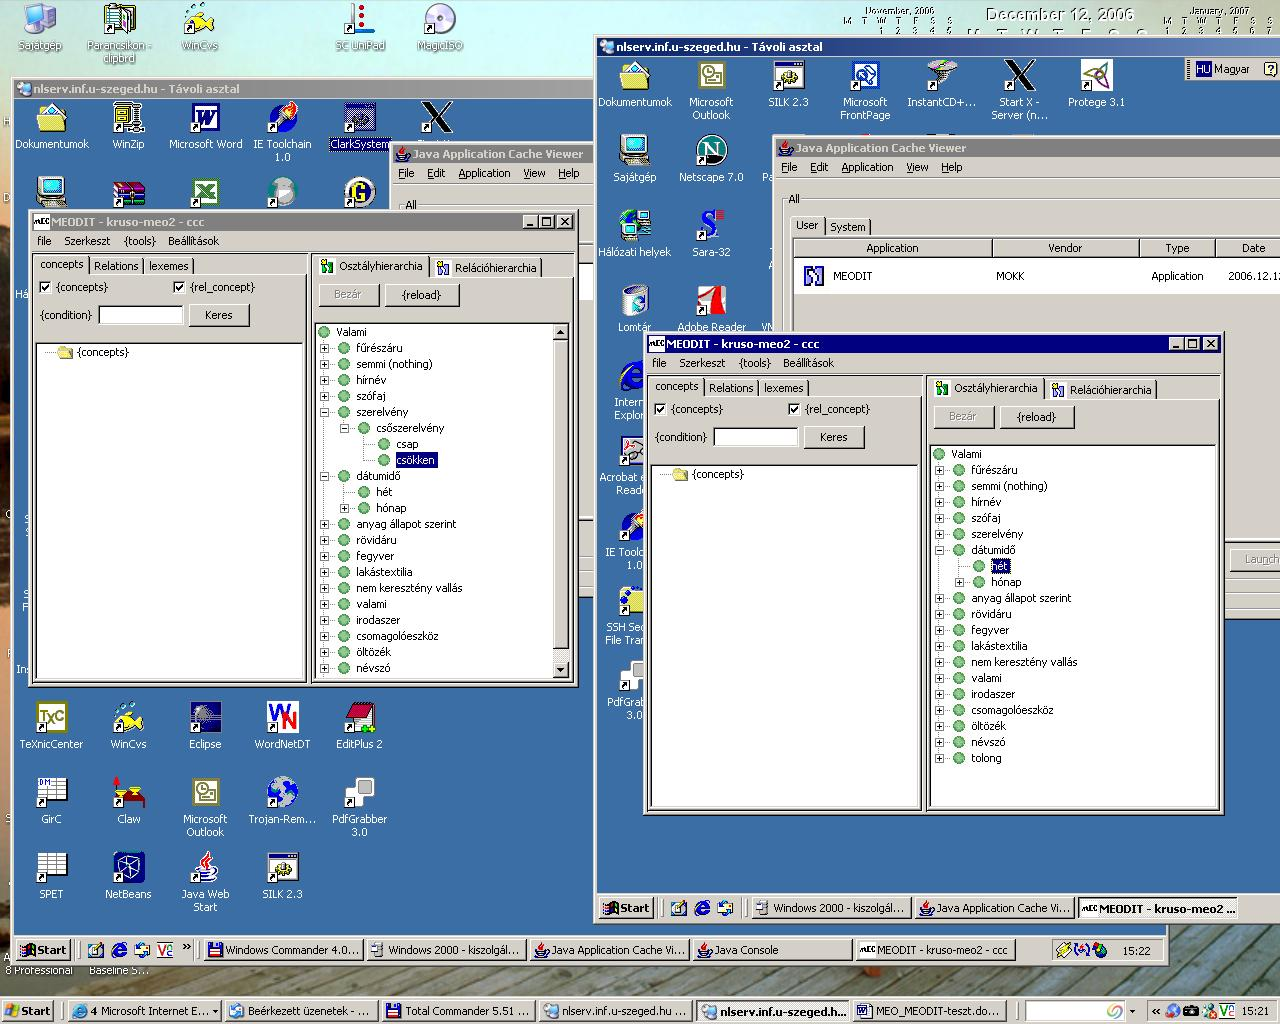The image size is (1280, 1024).
Task: Click Keres button in the left MEODIT window
Action: tap(218, 315)
